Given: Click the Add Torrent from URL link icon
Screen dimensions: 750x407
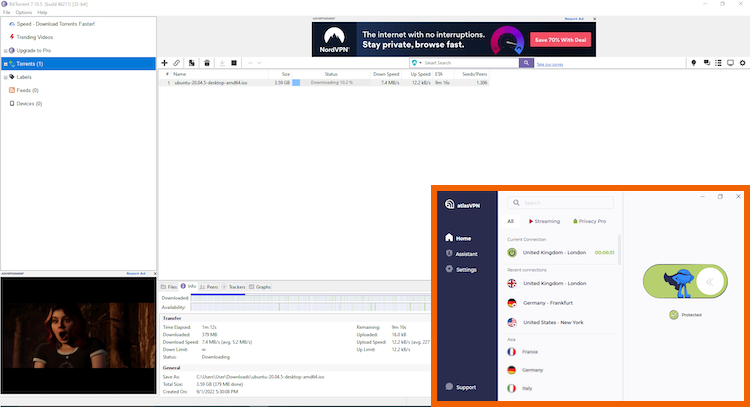Looking at the screenshot, I should [x=177, y=63].
